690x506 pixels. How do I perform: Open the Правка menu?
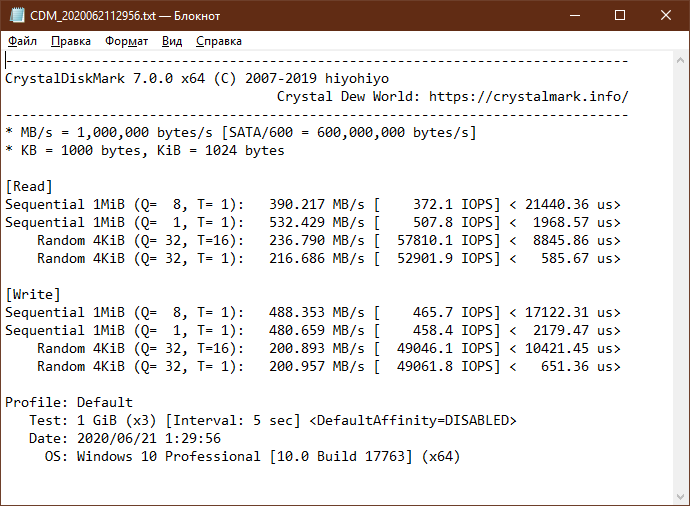(x=71, y=41)
